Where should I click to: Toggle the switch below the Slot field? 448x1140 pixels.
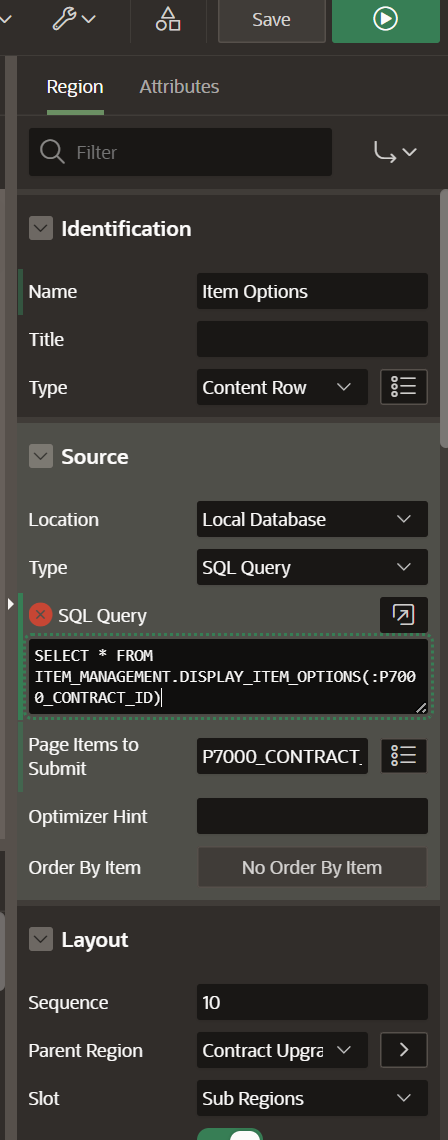click(229, 1134)
